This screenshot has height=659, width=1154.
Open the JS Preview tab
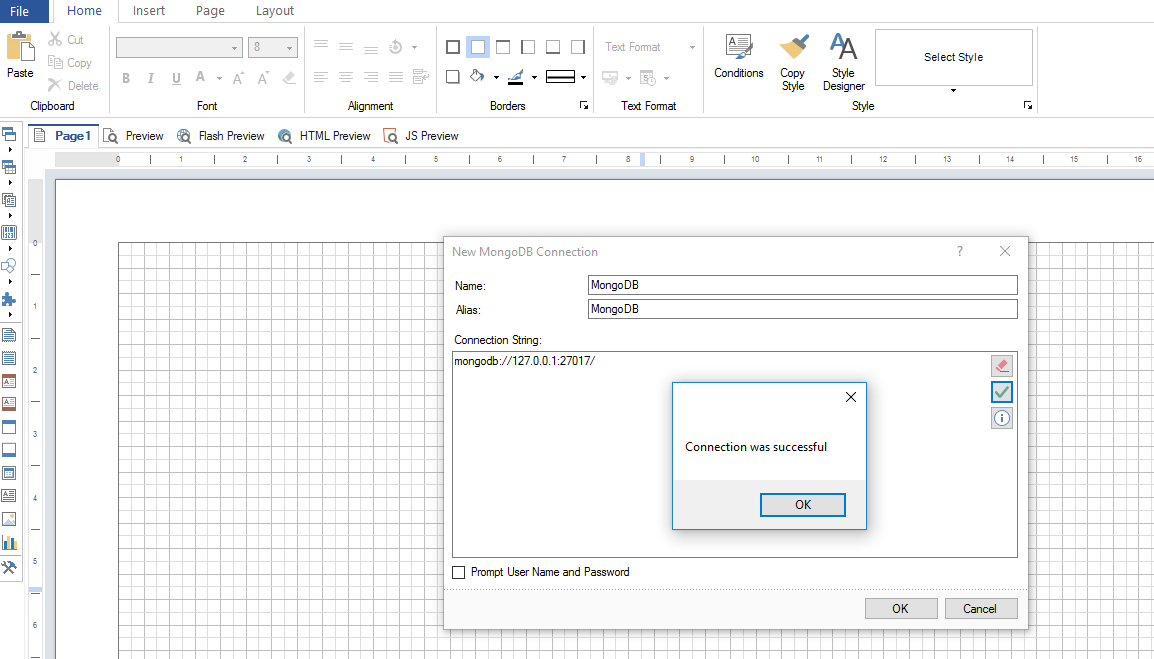pos(421,136)
